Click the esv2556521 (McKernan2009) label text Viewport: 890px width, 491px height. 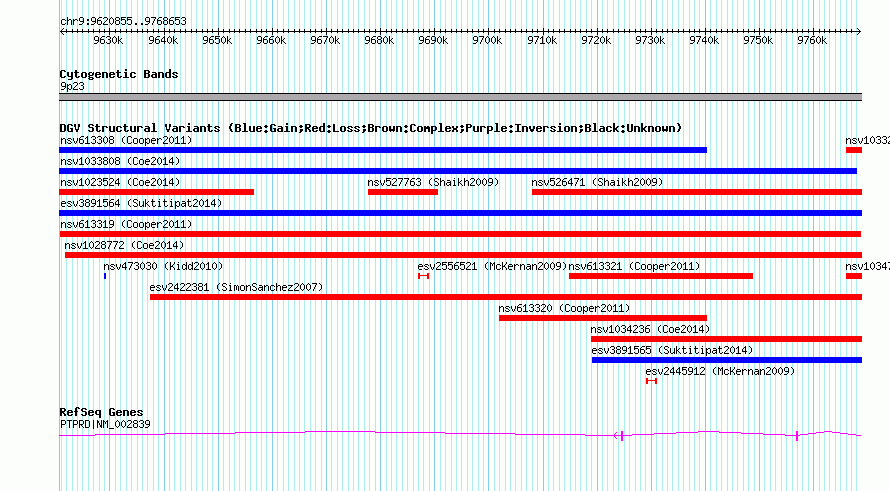(492, 267)
